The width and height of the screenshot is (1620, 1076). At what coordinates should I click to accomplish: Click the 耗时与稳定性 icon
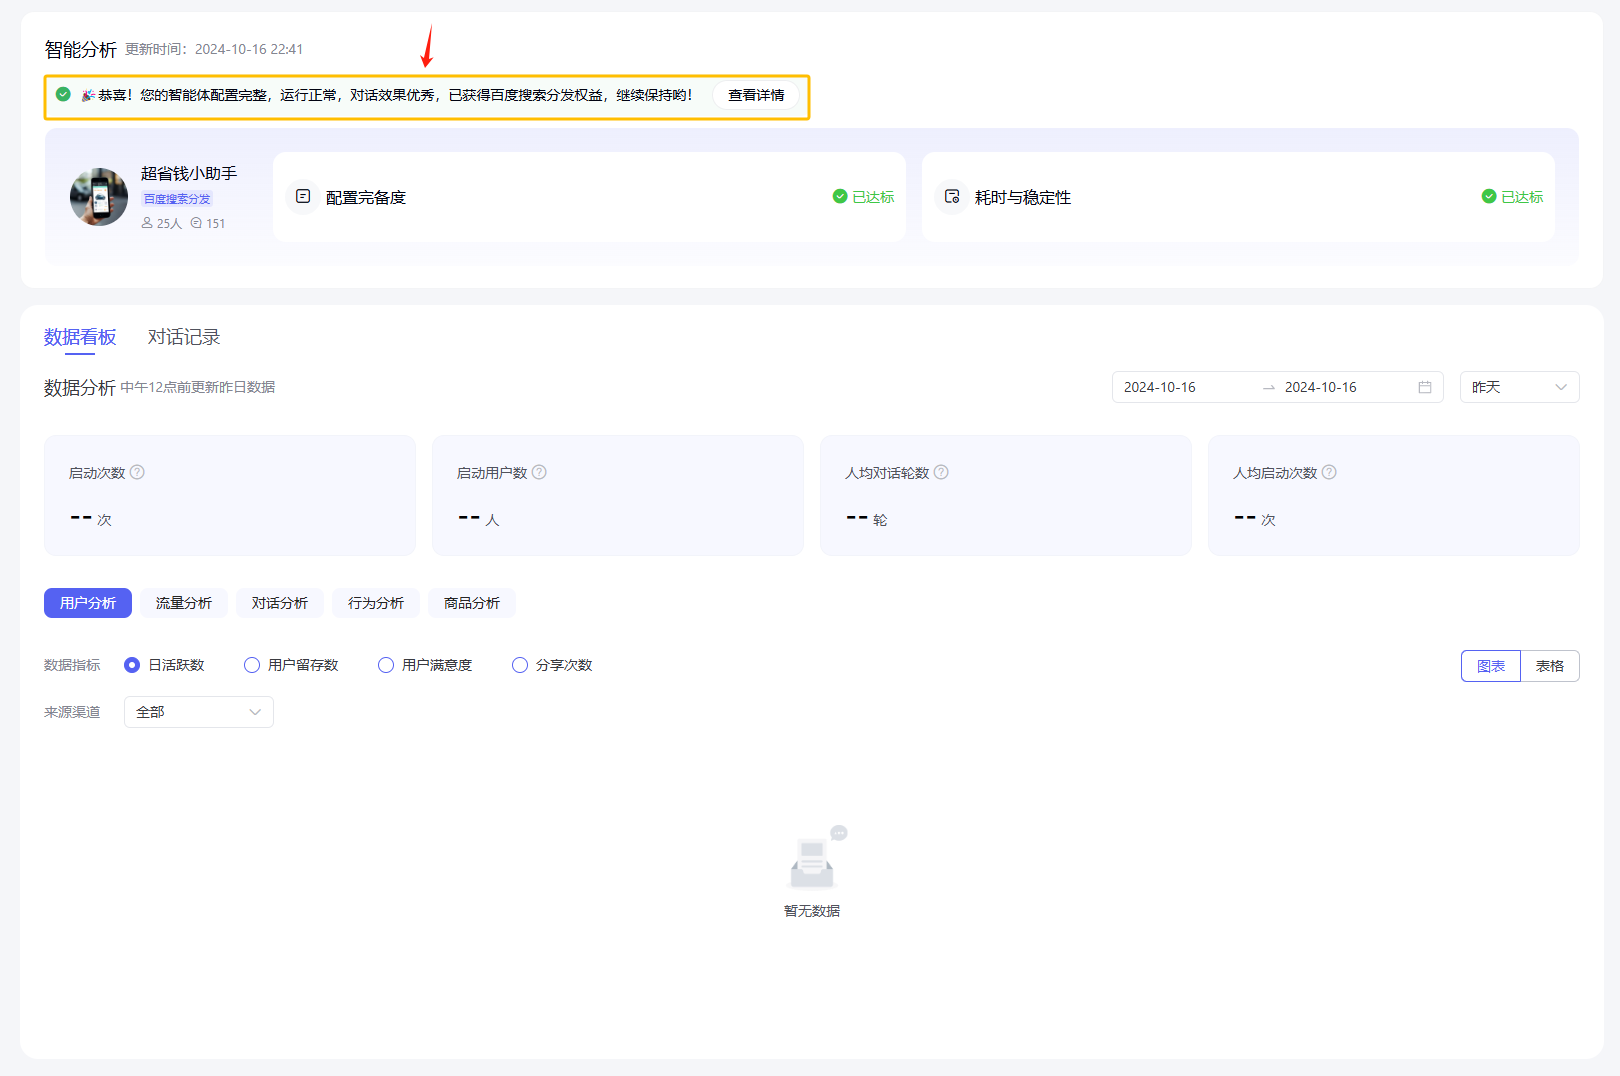(x=952, y=197)
